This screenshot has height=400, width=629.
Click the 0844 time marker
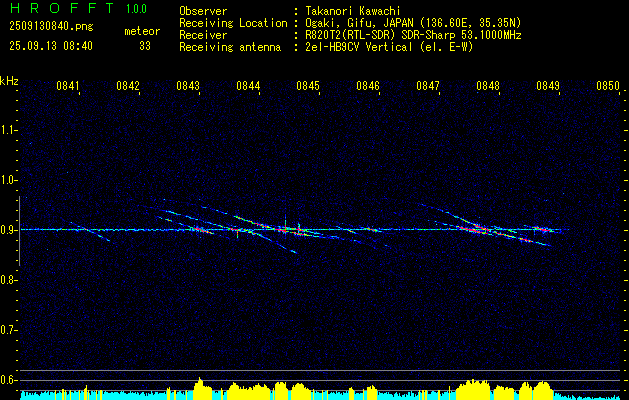248,85
